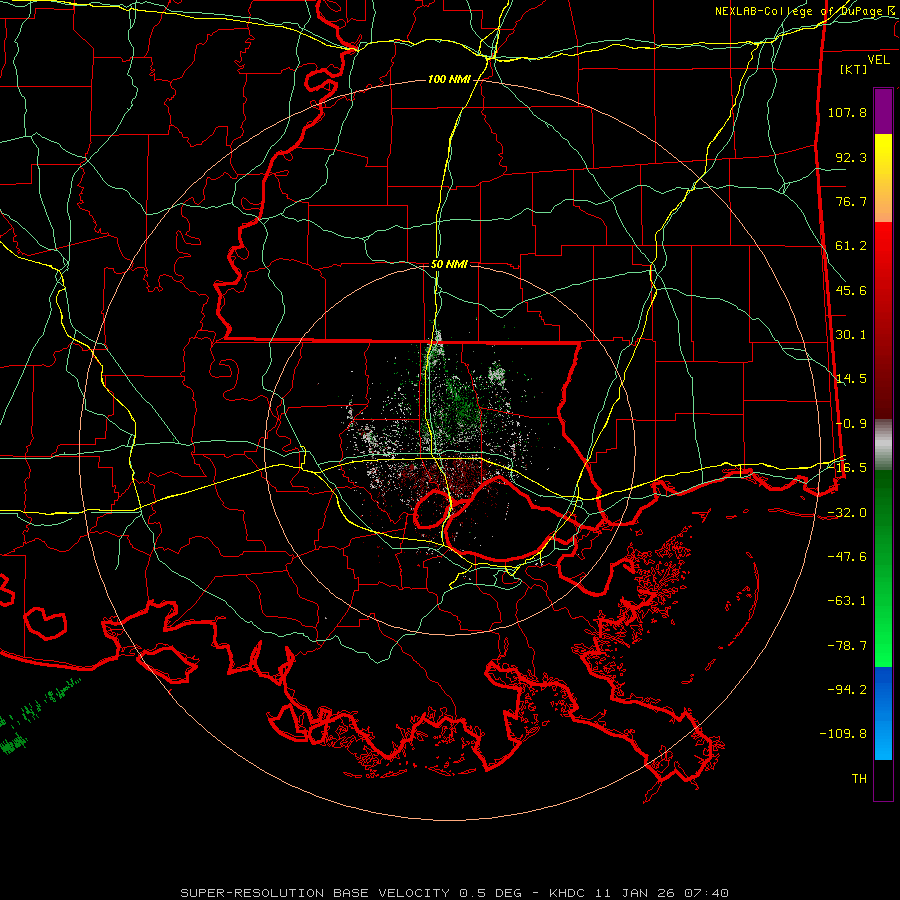Click the NEXLAB-College of DuPage title text
The image size is (900, 900).
click(x=801, y=11)
